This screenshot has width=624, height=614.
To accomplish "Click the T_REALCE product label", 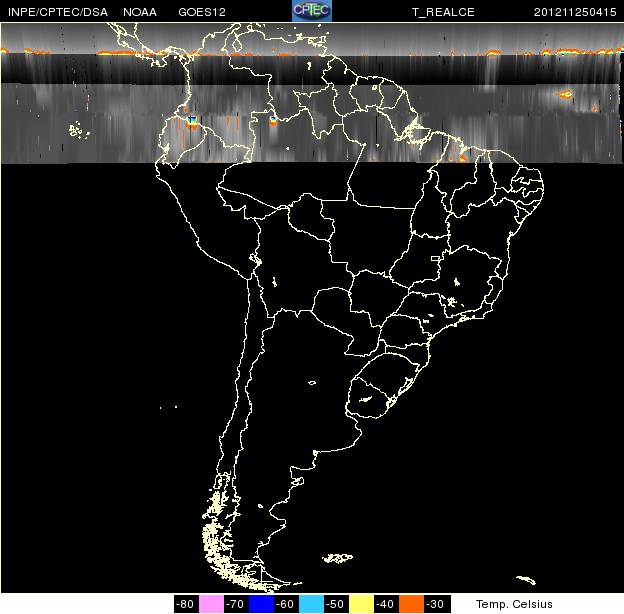I will 443,12.
